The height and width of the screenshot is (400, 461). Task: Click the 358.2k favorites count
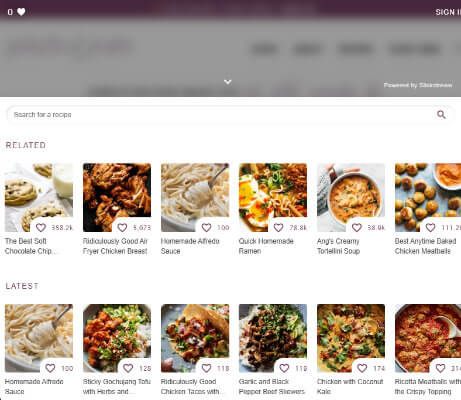[x=62, y=228]
